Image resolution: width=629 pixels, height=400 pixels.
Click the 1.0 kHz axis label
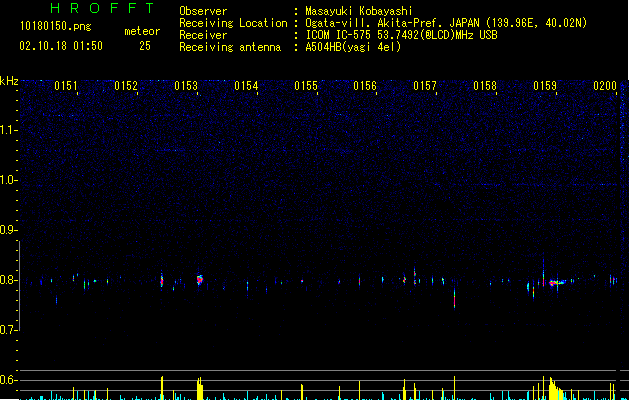click(x=8, y=180)
